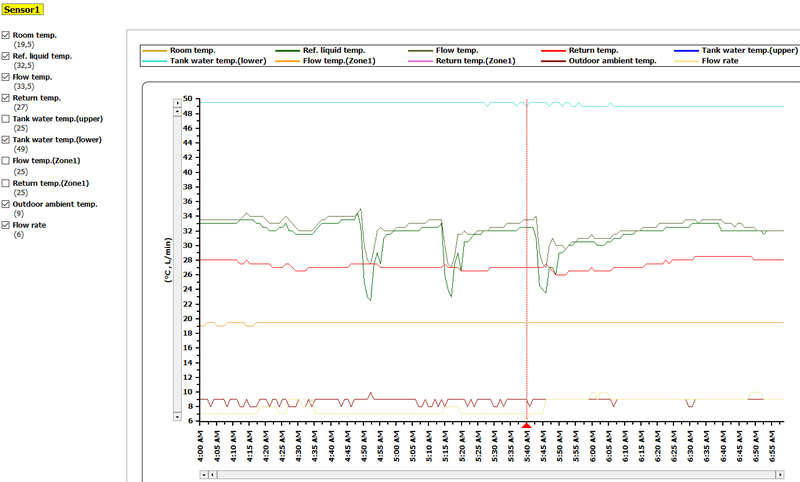Click the horizontal time scrollbar track
The height and width of the screenshot is (482, 800).
[x=496, y=475]
